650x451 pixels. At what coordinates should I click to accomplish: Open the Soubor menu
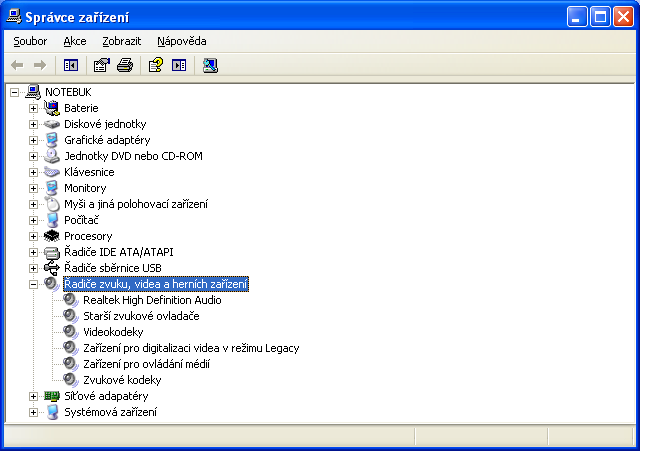pos(30,41)
